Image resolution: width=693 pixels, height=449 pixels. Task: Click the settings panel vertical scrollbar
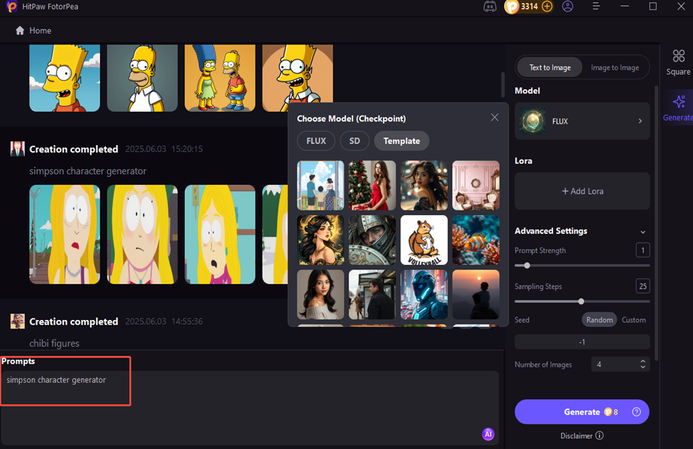click(x=656, y=223)
